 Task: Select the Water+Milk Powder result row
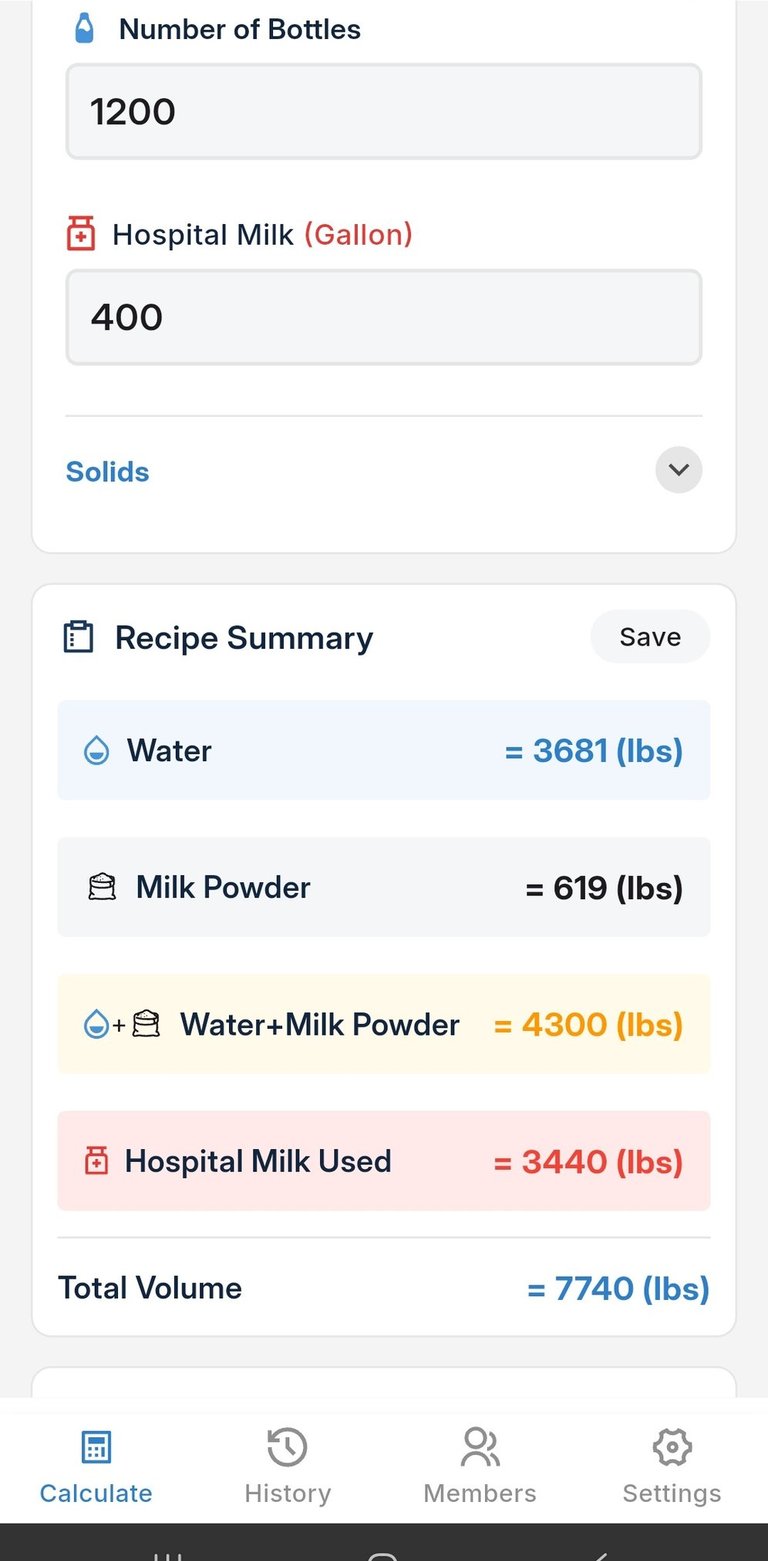[384, 1024]
